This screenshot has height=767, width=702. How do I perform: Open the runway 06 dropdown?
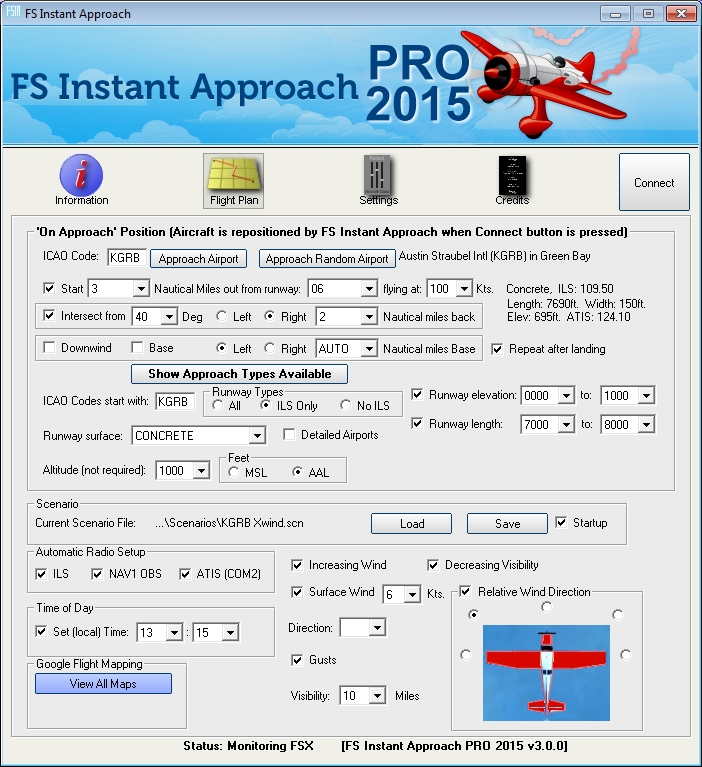pos(369,289)
